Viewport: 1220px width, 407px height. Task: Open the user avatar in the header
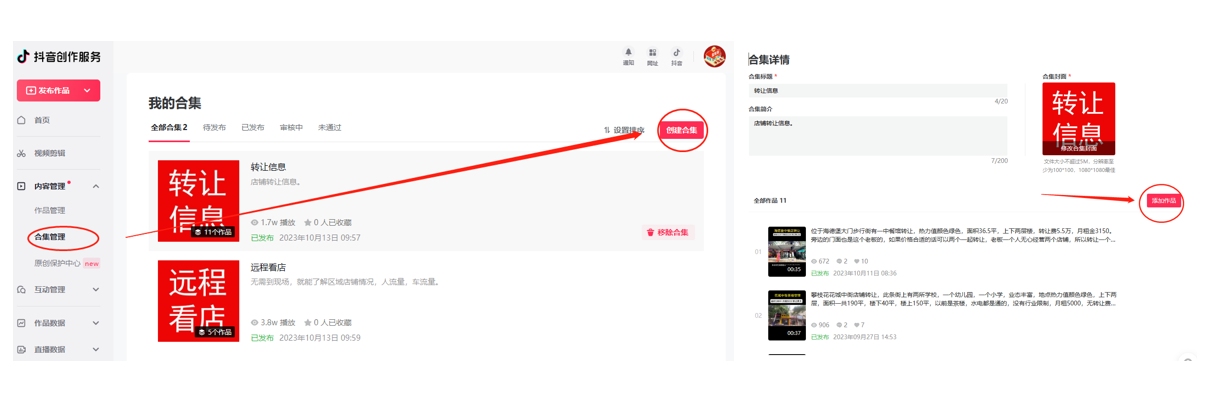pyautogui.click(x=714, y=56)
